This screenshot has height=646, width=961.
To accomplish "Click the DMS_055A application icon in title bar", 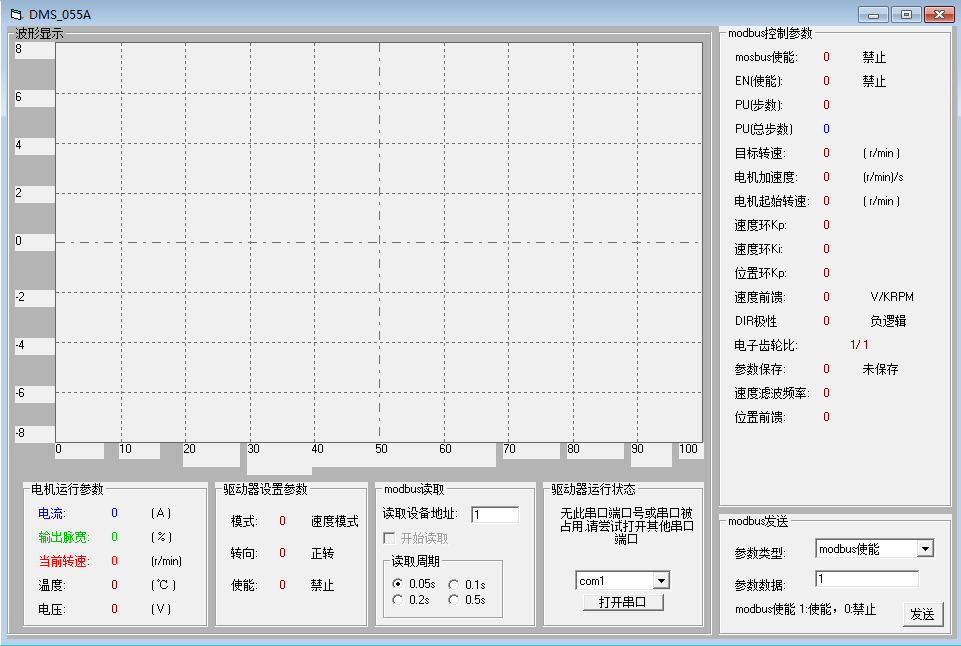I will (15, 15).
